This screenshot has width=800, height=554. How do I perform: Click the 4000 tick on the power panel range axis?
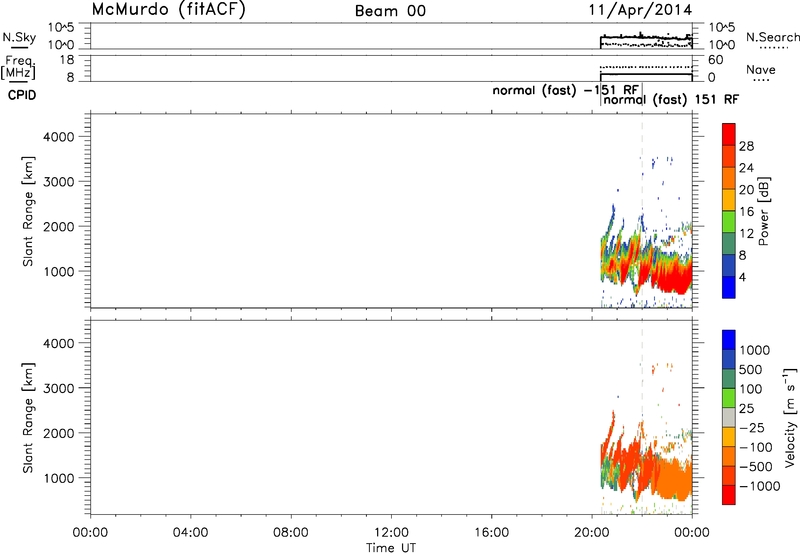click(59, 137)
